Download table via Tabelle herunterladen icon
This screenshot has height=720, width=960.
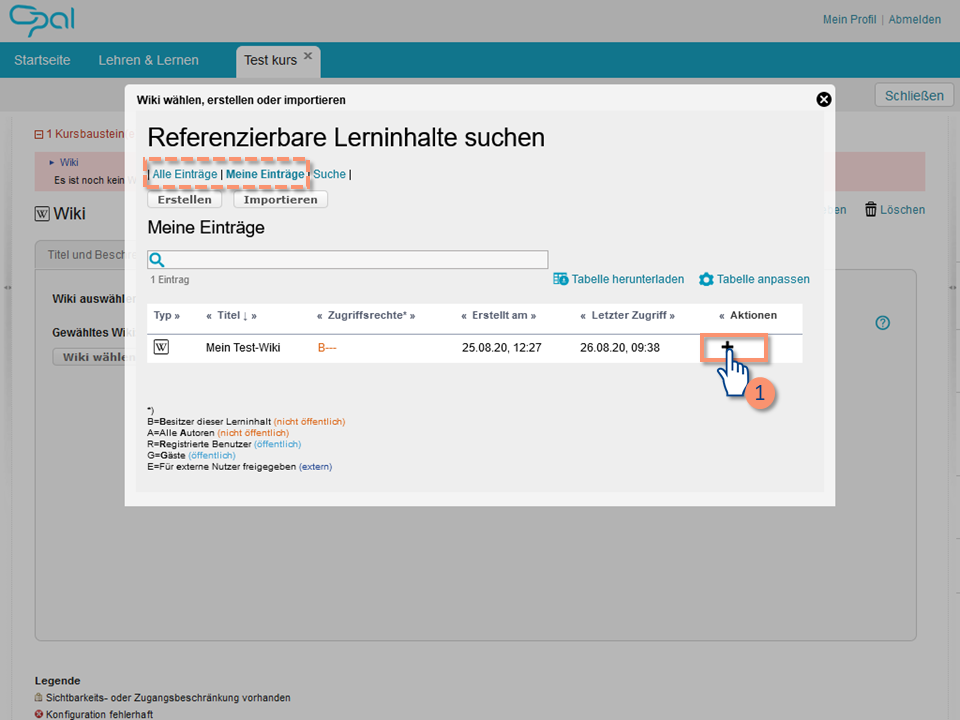(x=560, y=279)
